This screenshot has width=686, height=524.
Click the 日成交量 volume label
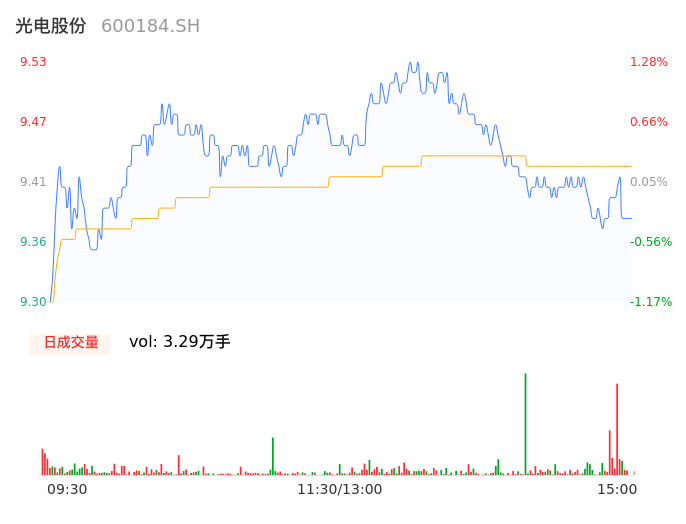(x=70, y=343)
